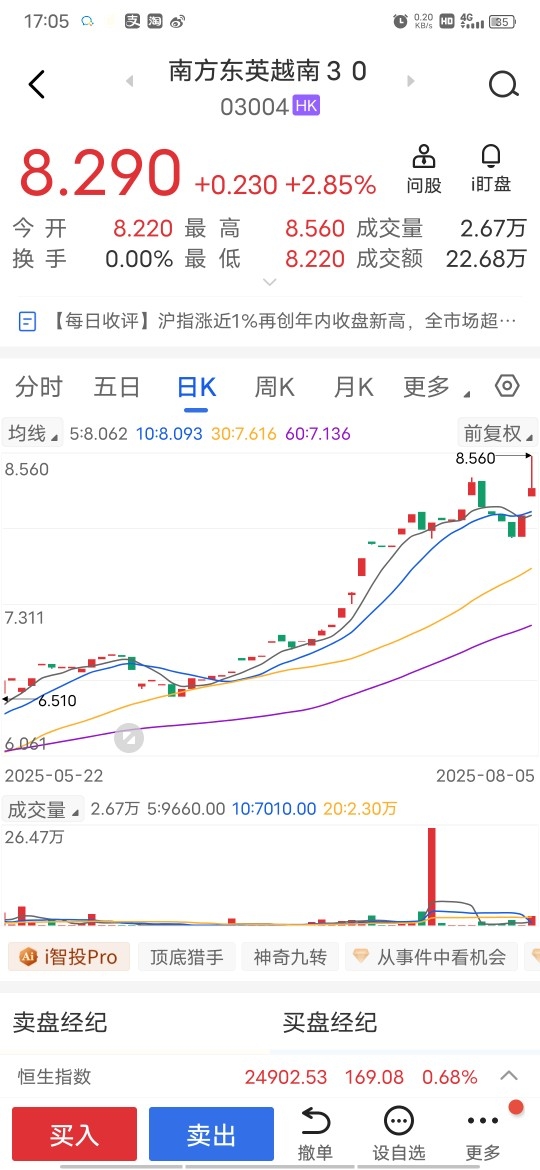Open chart settings hexagon icon
This screenshot has height=1170, width=540.
tap(507, 386)
